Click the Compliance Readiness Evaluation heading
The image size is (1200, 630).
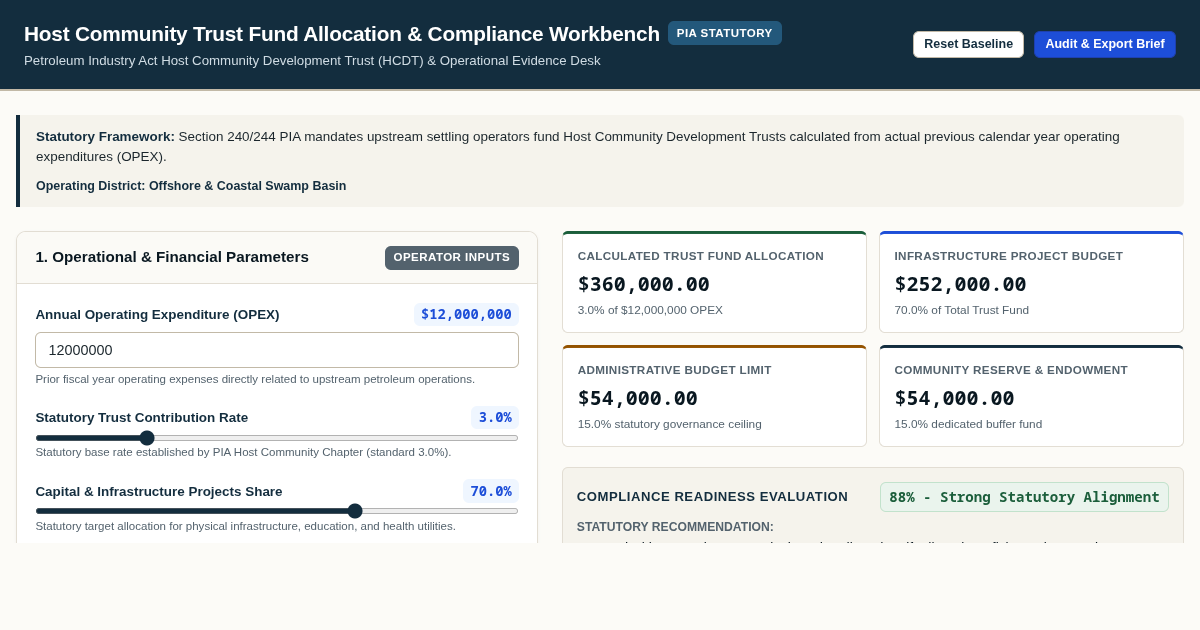point(712,497)
